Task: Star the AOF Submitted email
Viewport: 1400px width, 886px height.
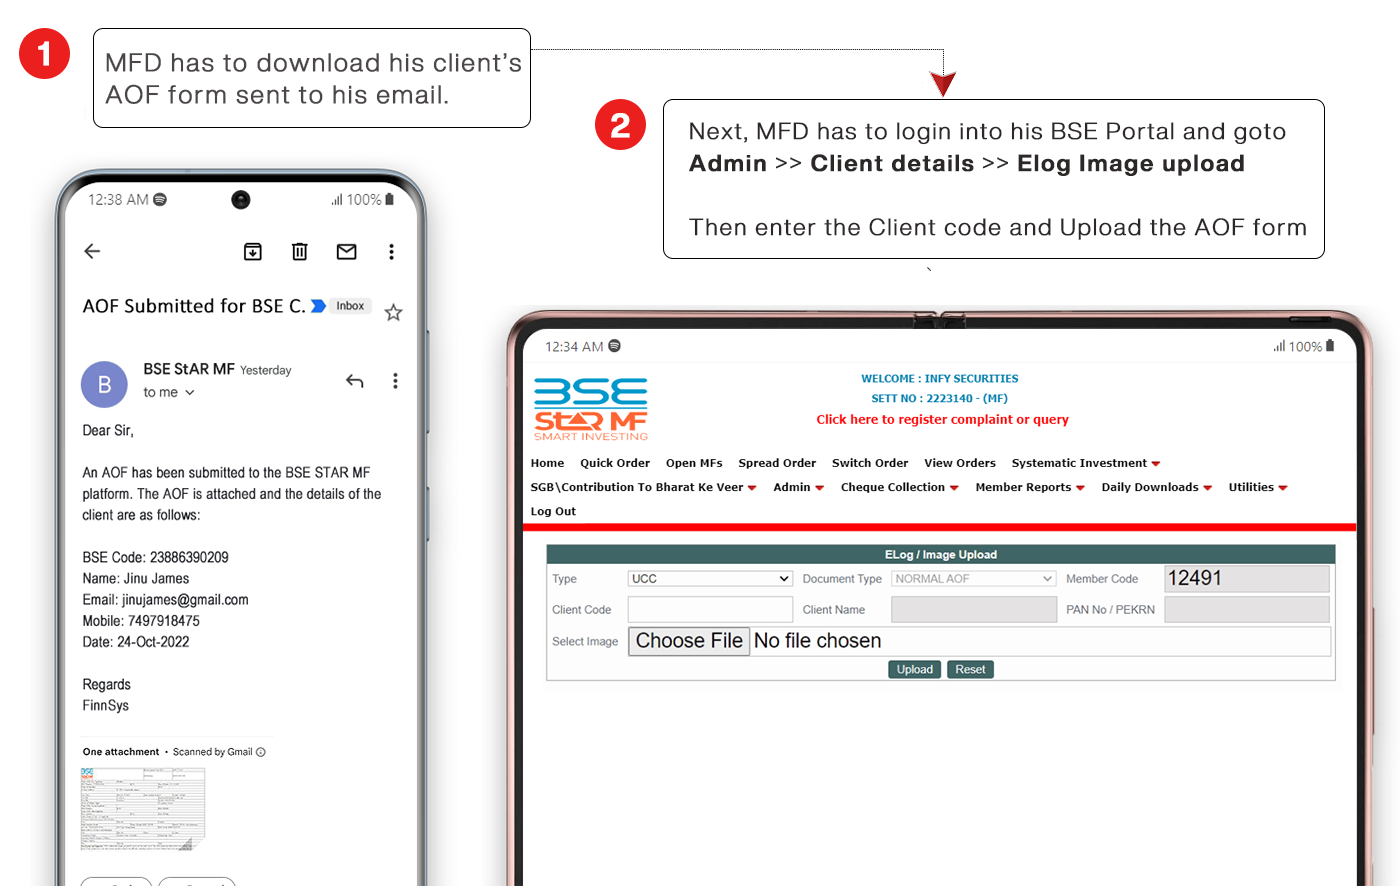Action: pos(393,312)
